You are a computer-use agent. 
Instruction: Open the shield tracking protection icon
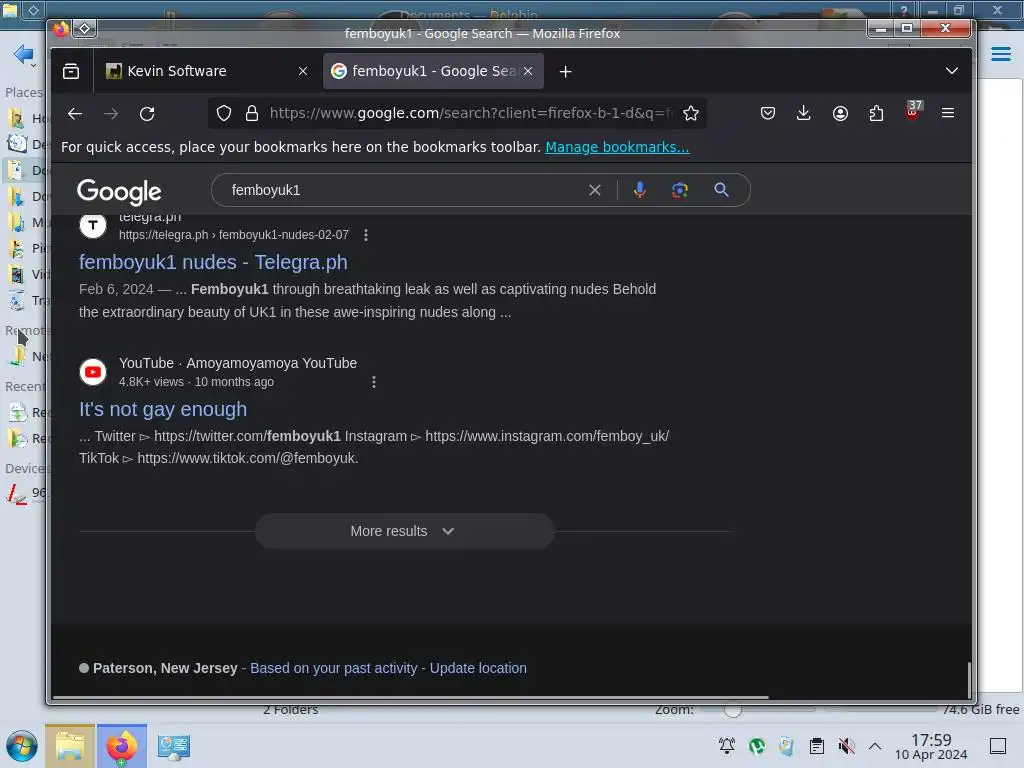pos(224,114)
